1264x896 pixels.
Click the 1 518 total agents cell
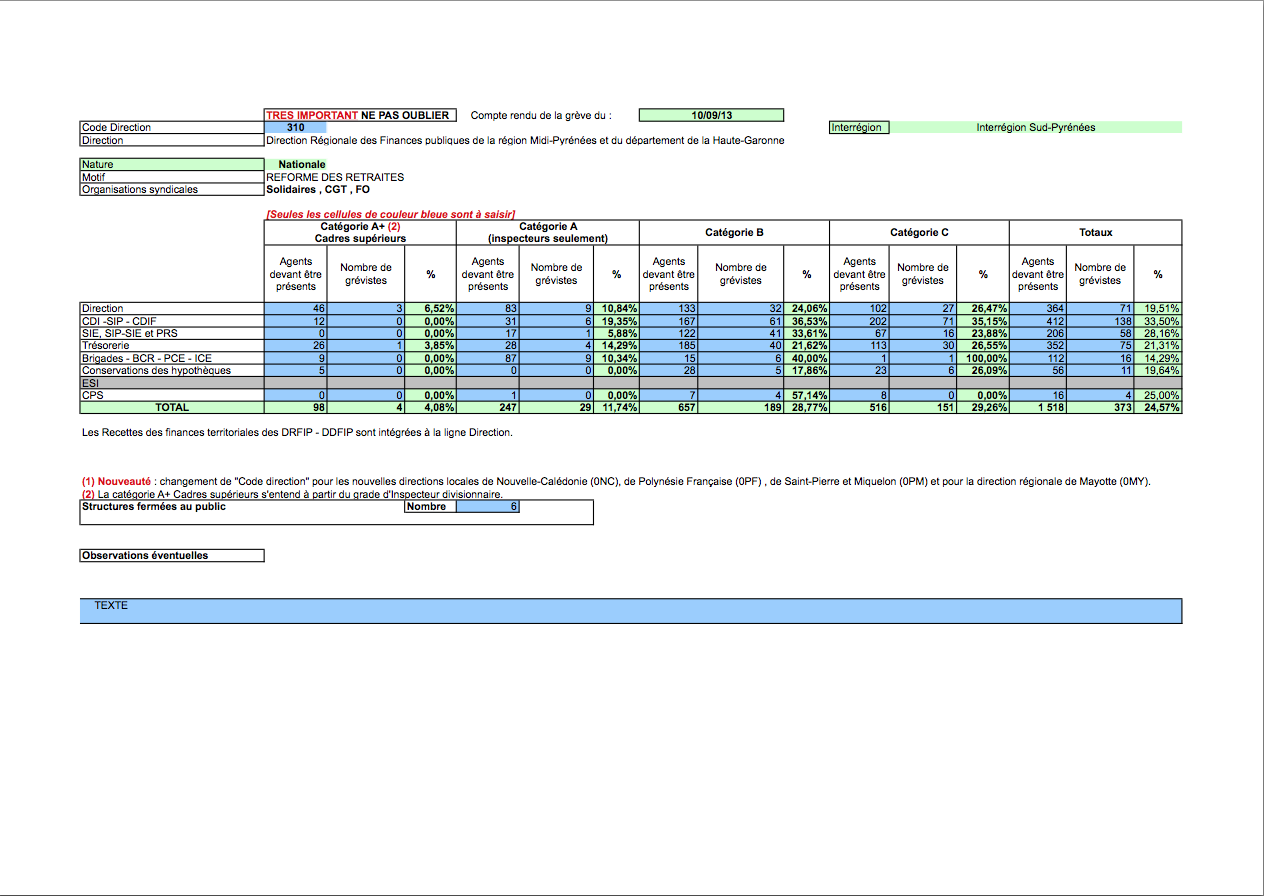[1038, 408]
